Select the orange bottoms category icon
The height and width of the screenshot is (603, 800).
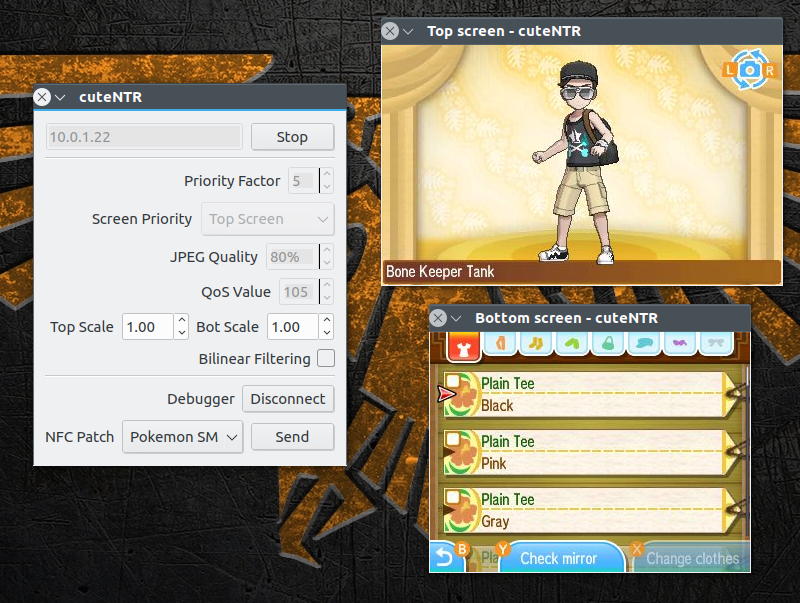(501, 343)
